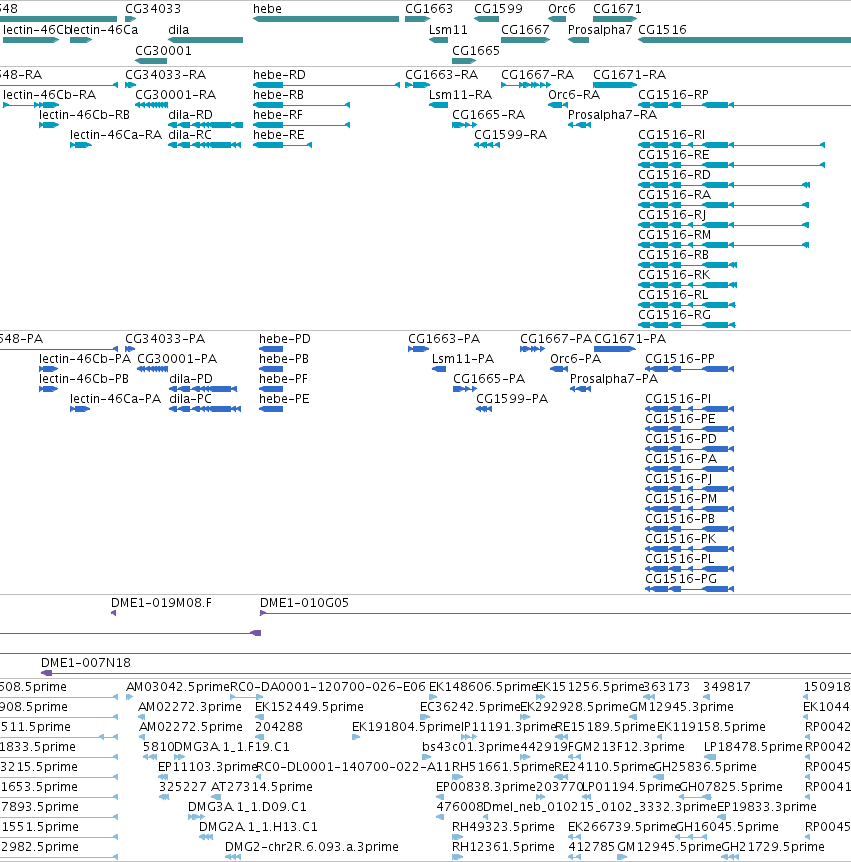Click protein CG30001-PA

(177, 359)
